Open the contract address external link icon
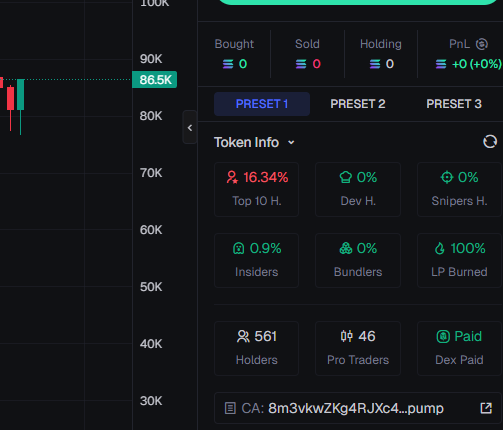 click(486, 408)
